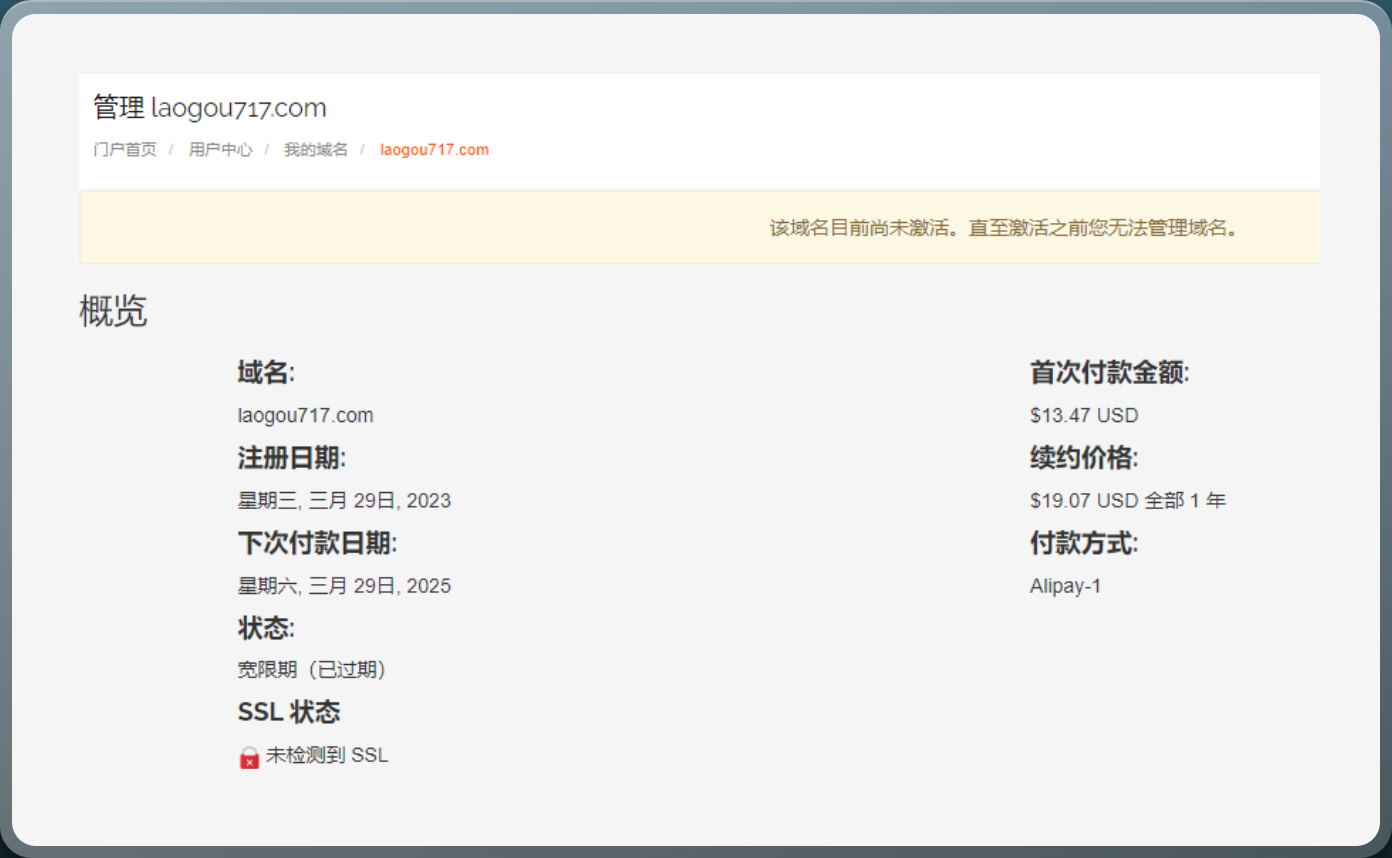
Task: Click the 域名: label
Action: [266, 373]
